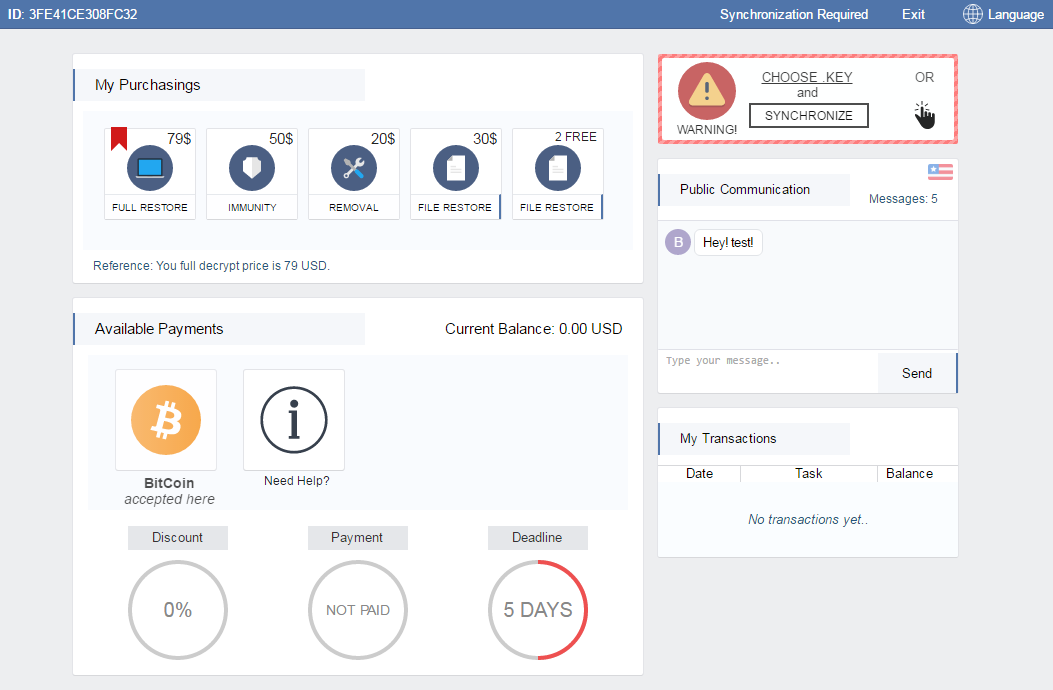1053x690 pixels.
Task: Pick the 2 Free File Restore icon
Action: click(x=558, y=168)
